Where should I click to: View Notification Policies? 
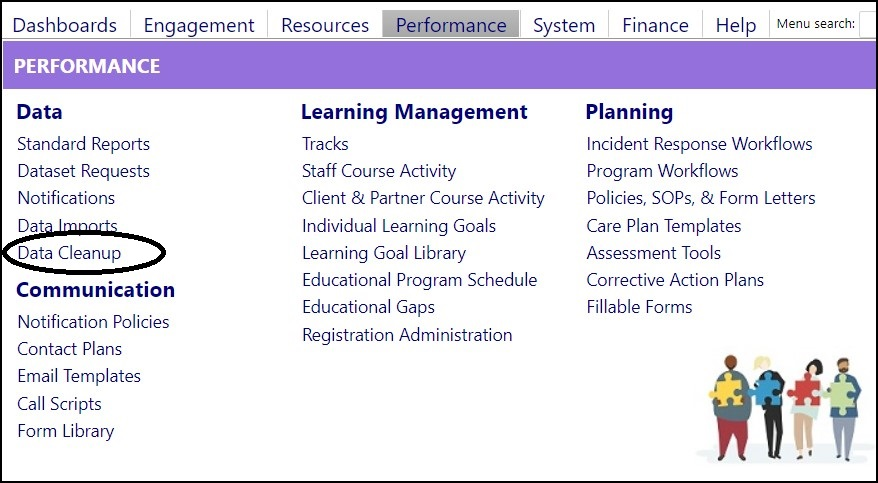[94, 322]
